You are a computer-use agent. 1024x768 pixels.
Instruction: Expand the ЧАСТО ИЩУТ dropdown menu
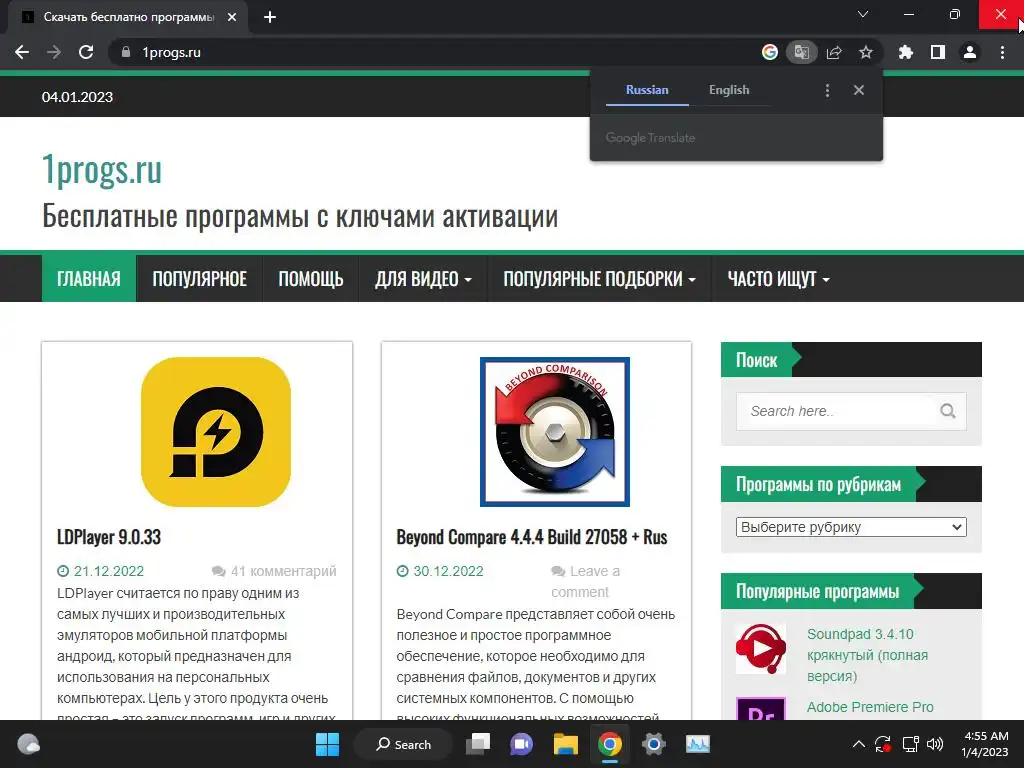click(778, 279)
